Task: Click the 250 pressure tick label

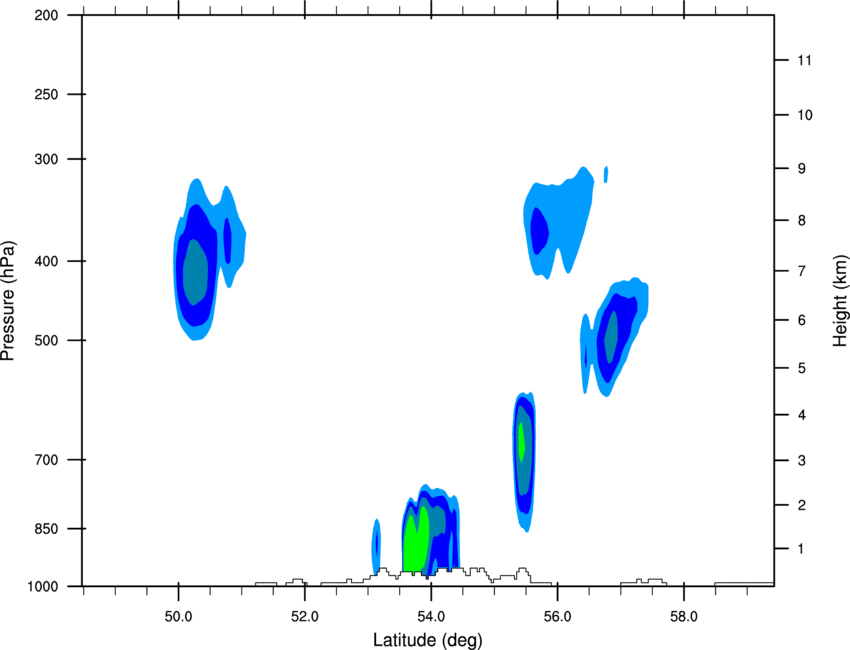Action: (x=46, y=94)
